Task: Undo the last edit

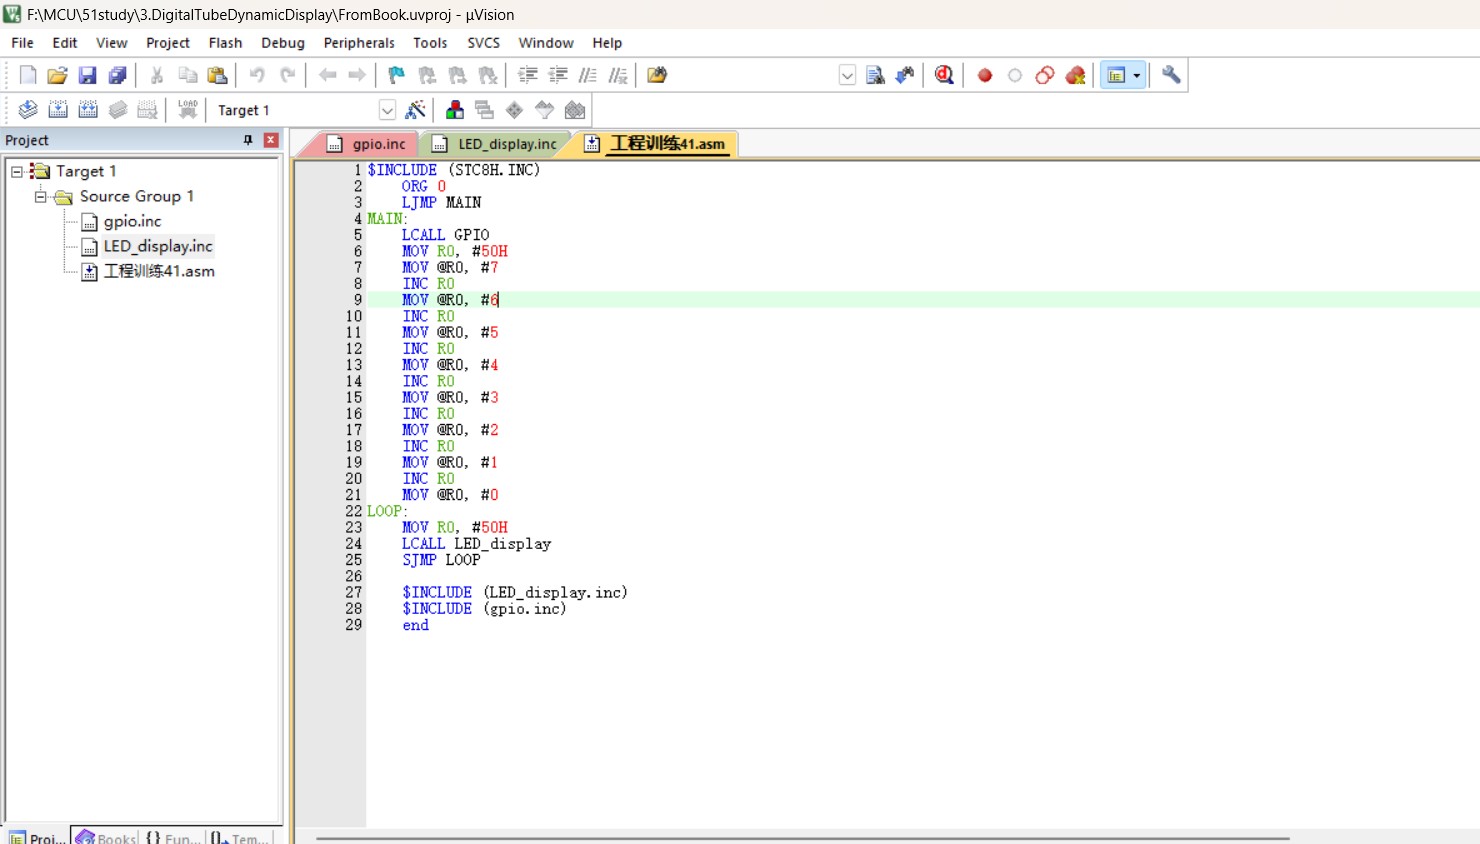Action: [x=257, y=75]
